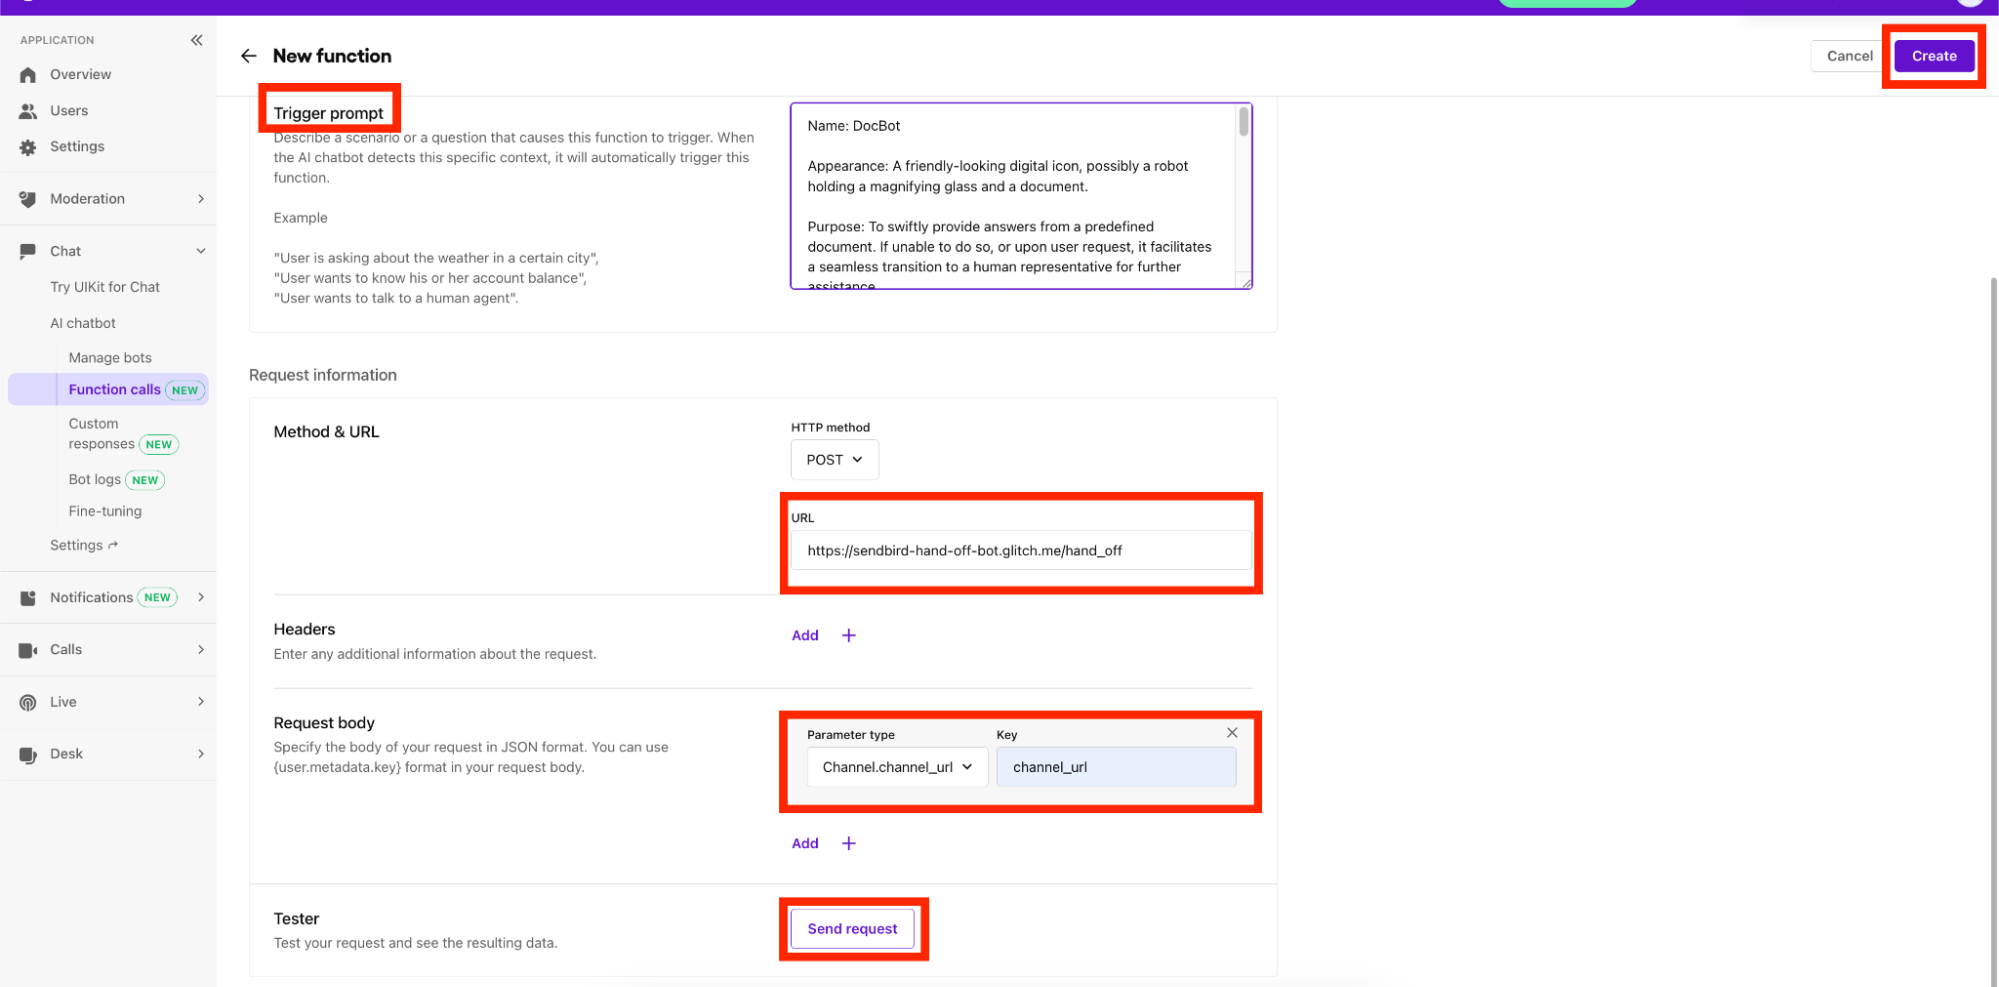Select the Chat bubble icon
The image size is (1999, 987).
pyautogui.click(x=28, y=250)
